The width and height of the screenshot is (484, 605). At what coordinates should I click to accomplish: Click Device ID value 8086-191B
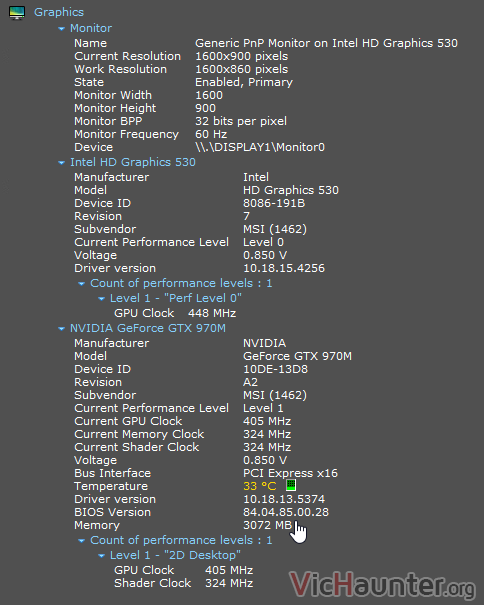point(274,203)
